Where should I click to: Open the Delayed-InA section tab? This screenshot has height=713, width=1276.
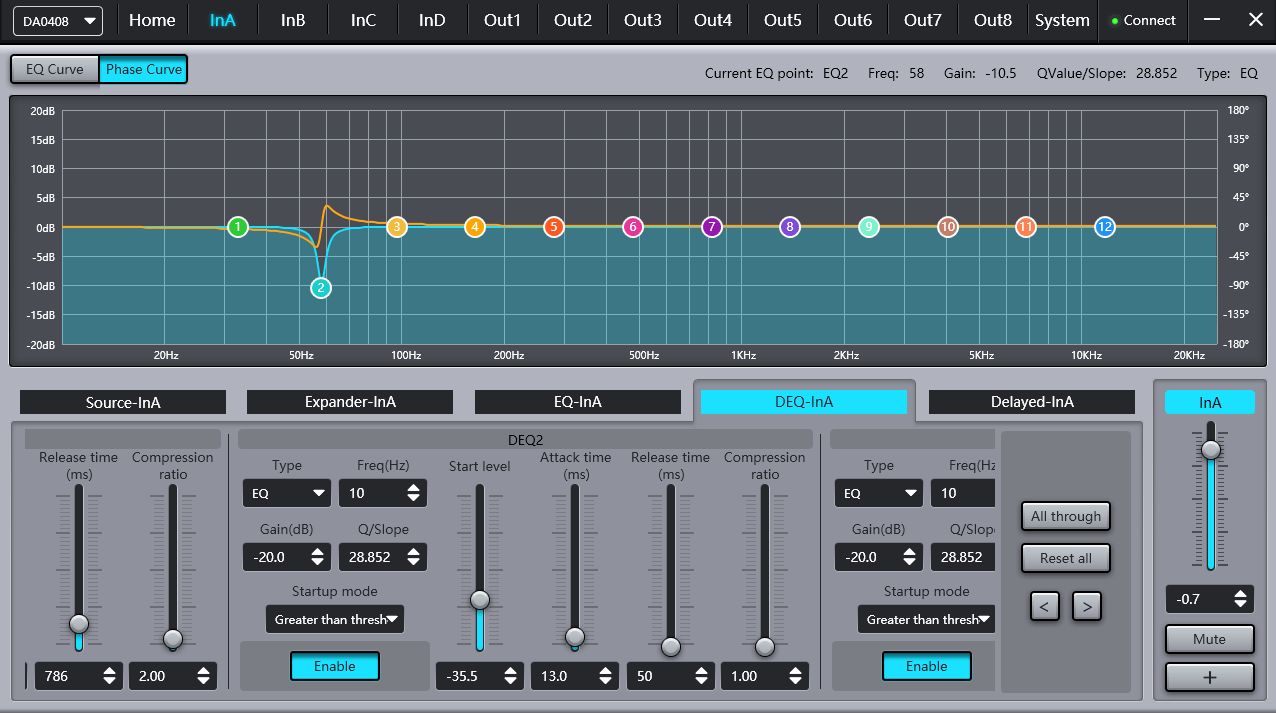tap(1032, 402)
